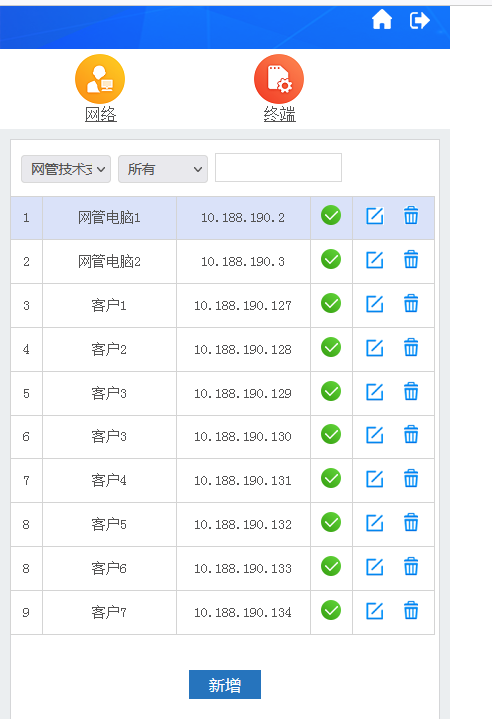
Task: Switch to the 网络 tab label
Action: point(101,114)
